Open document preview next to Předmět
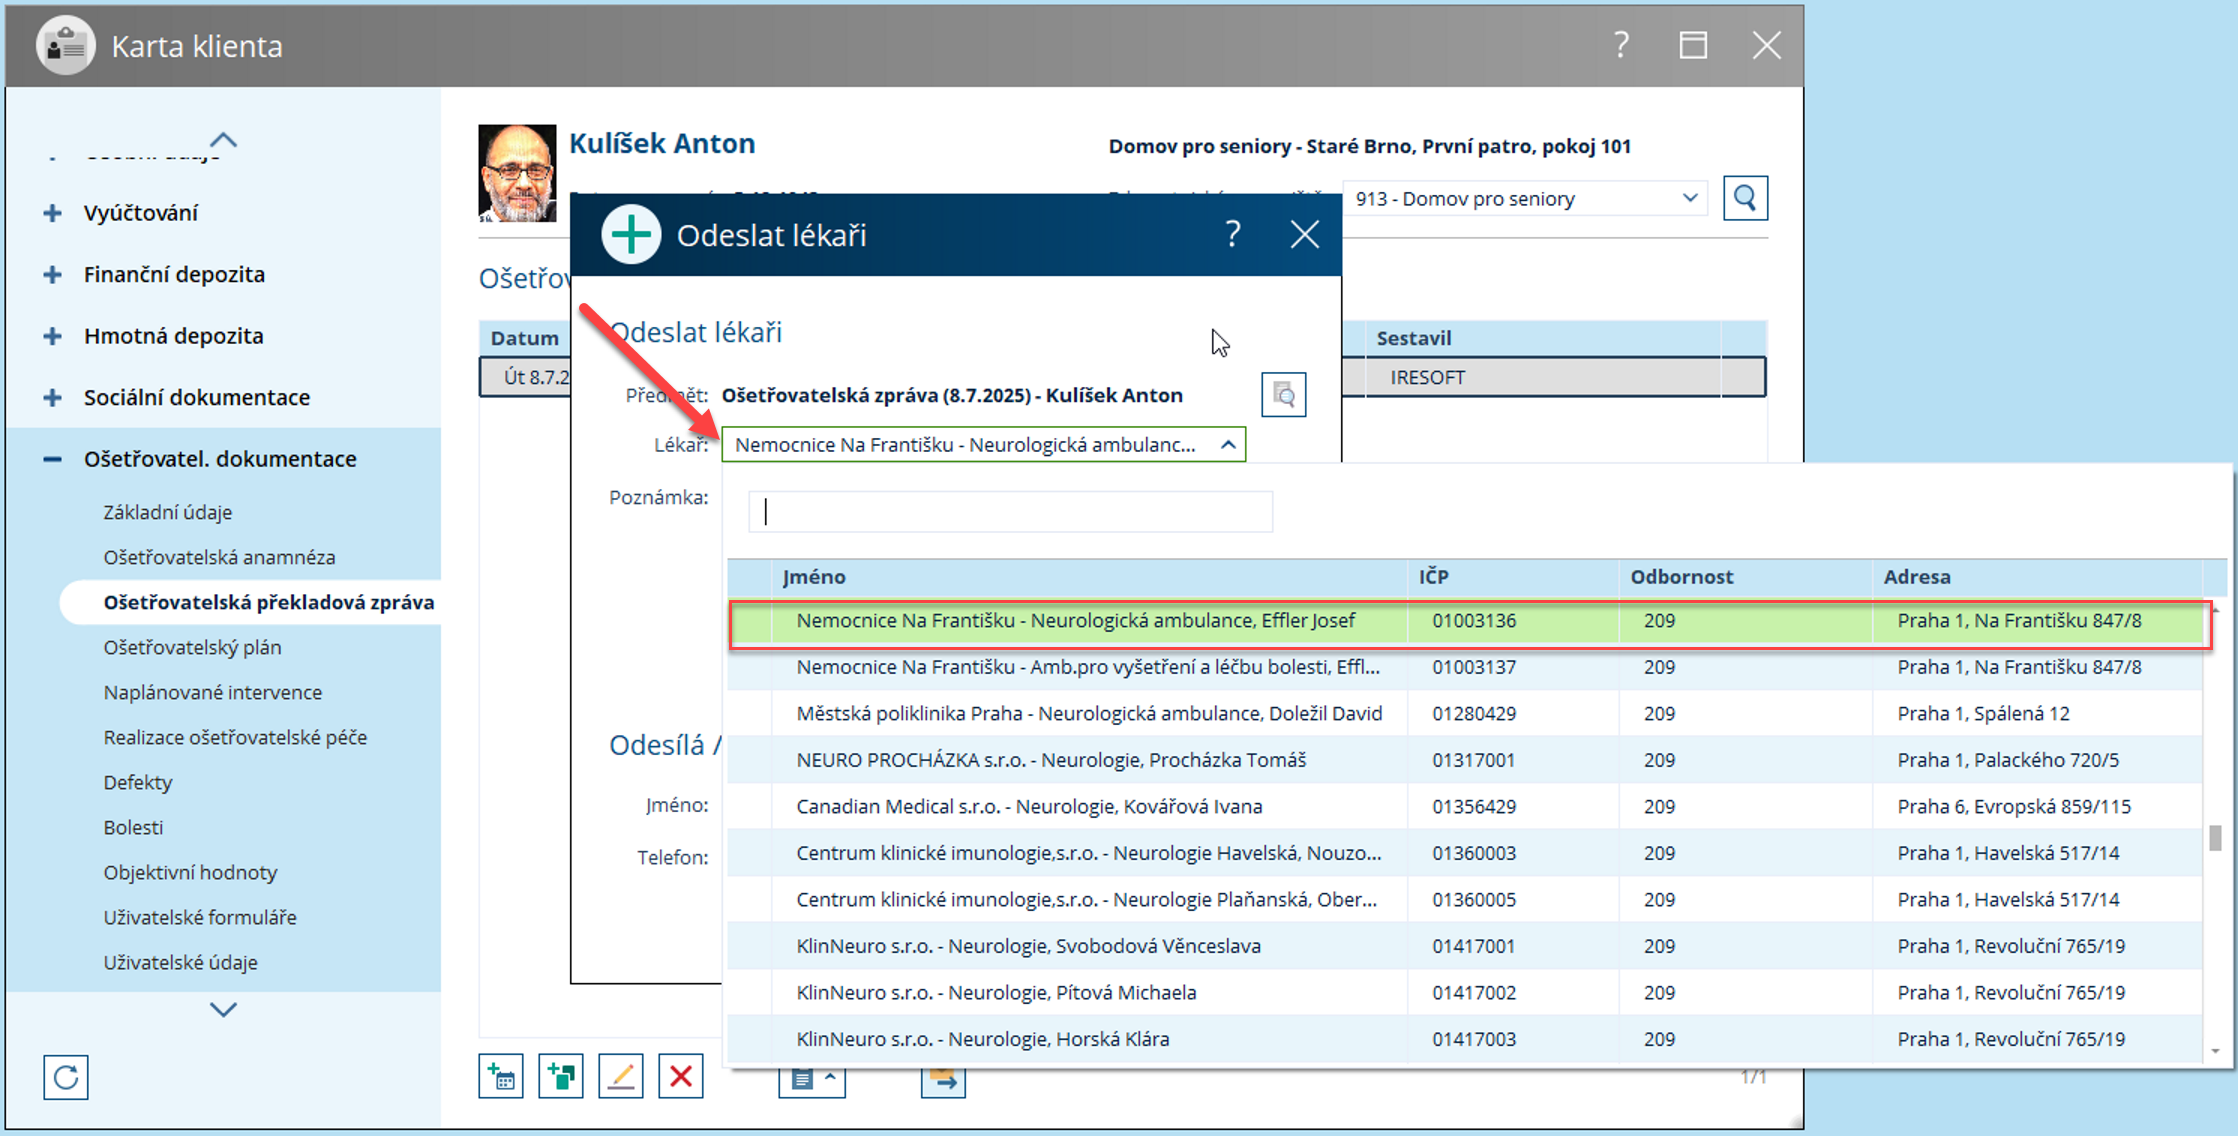The width and height of the screenshot is (2238, 1136). 1284,396
